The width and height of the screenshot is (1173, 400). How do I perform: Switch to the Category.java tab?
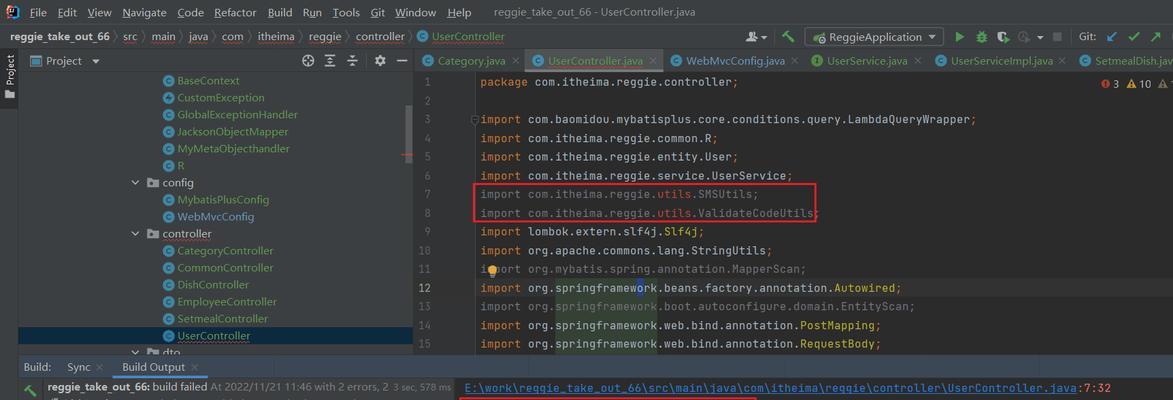(x=465, y=61)
